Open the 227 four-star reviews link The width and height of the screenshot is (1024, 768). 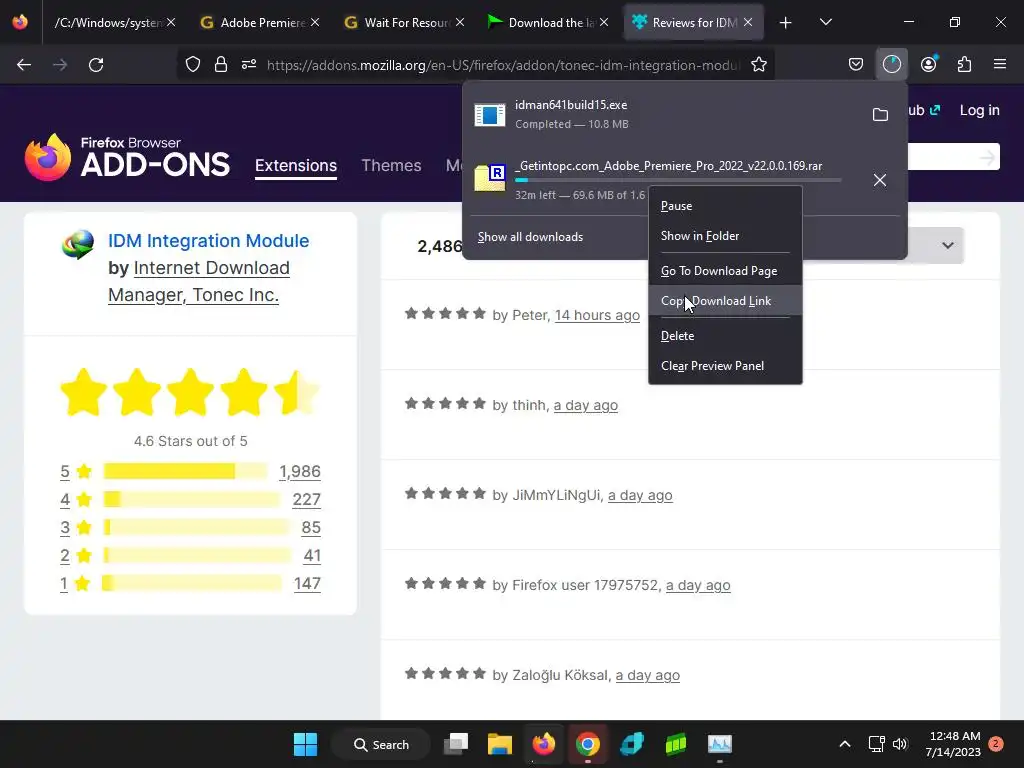306,500
